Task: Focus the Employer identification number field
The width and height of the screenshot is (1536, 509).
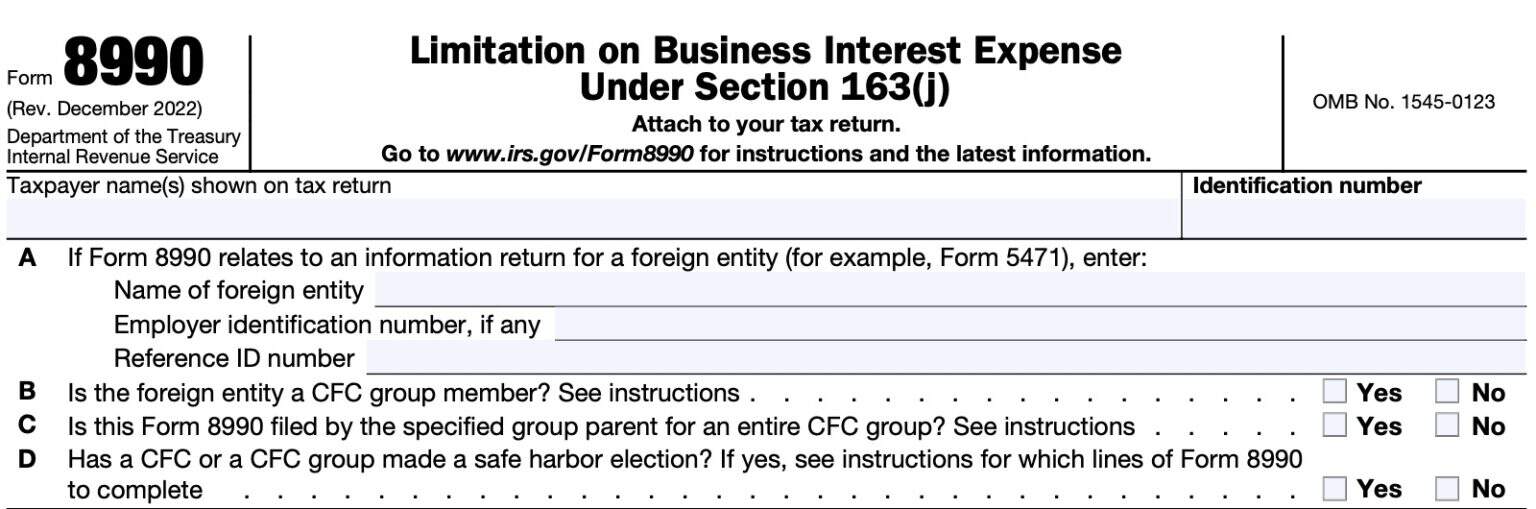Action: click(x=1038, y=324)
